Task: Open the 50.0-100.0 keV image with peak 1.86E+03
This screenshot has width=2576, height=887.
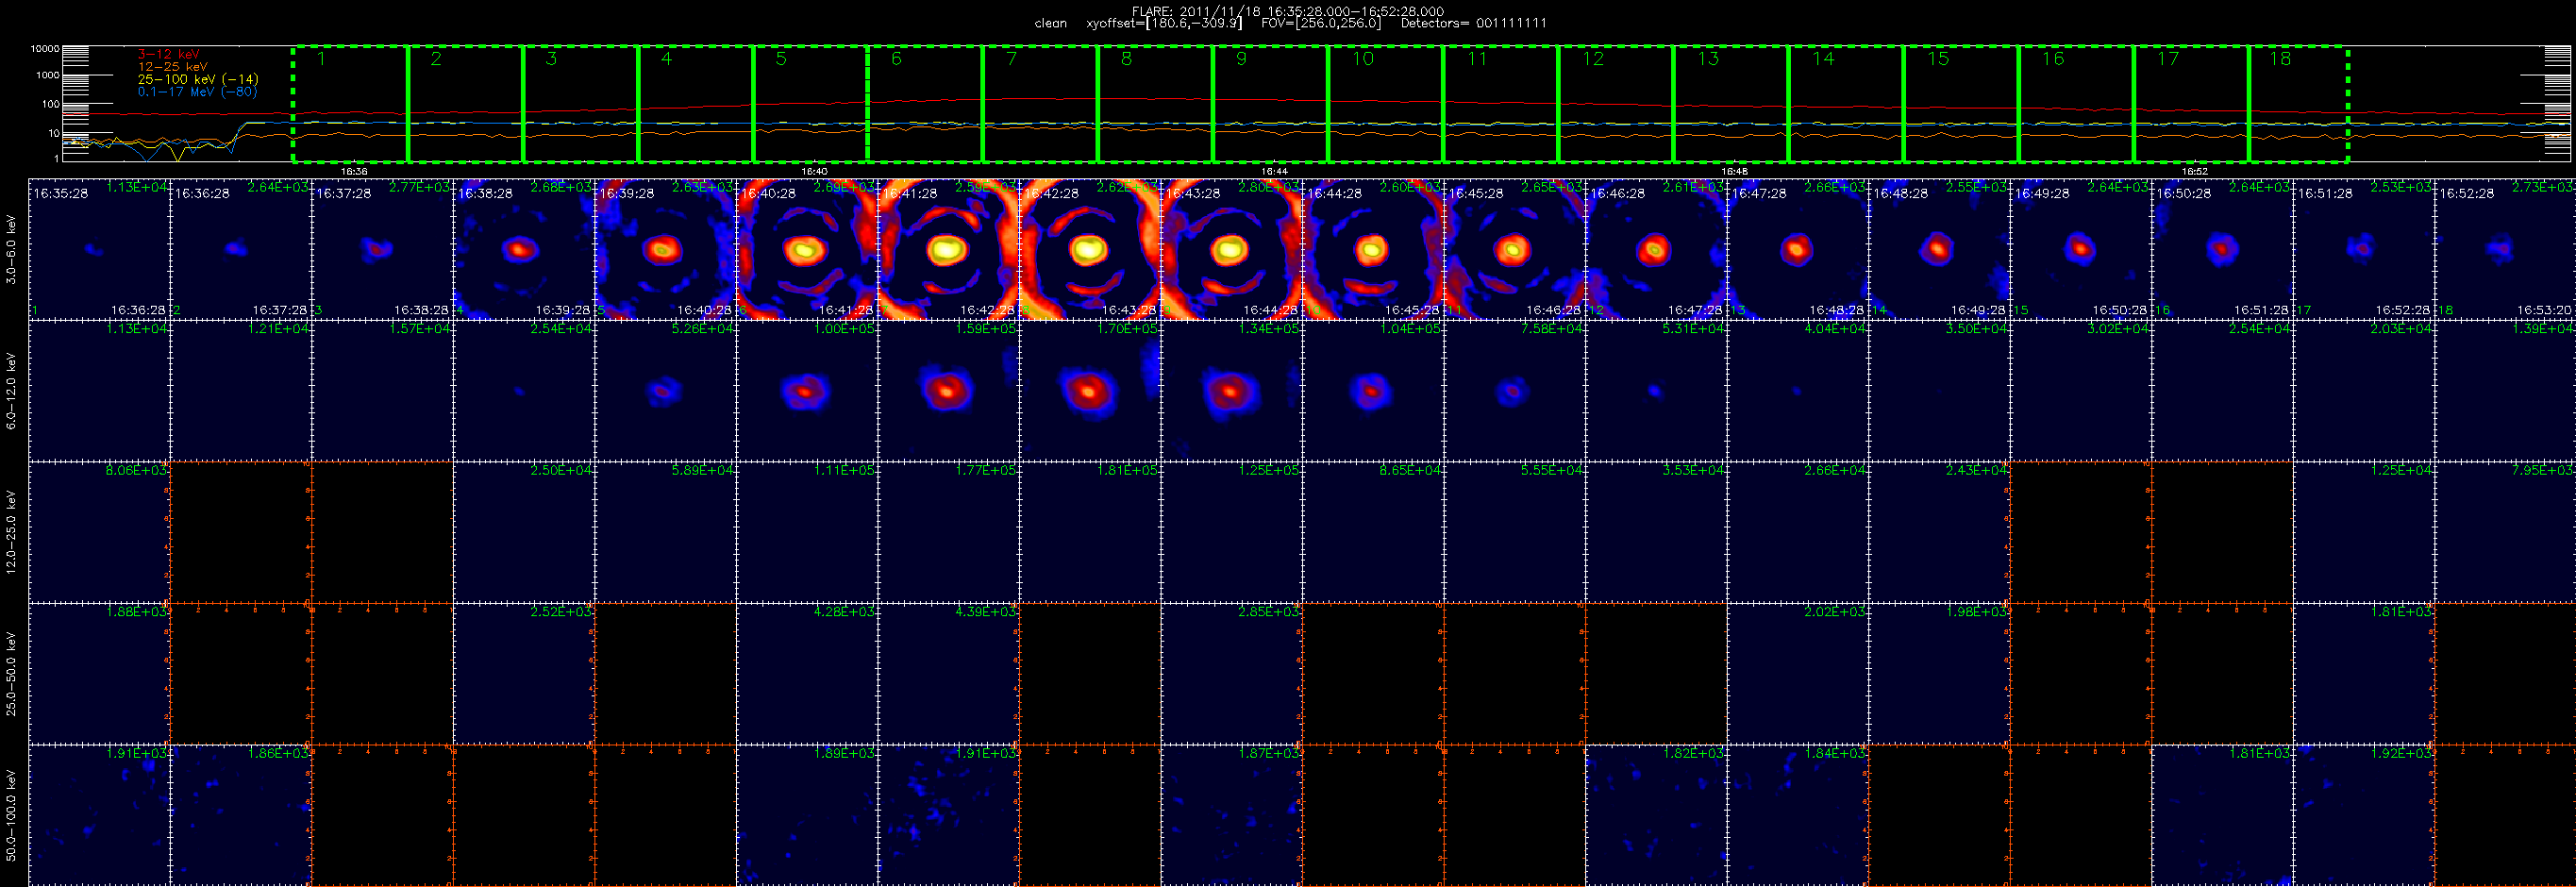Action: click(x=241, y=815)
